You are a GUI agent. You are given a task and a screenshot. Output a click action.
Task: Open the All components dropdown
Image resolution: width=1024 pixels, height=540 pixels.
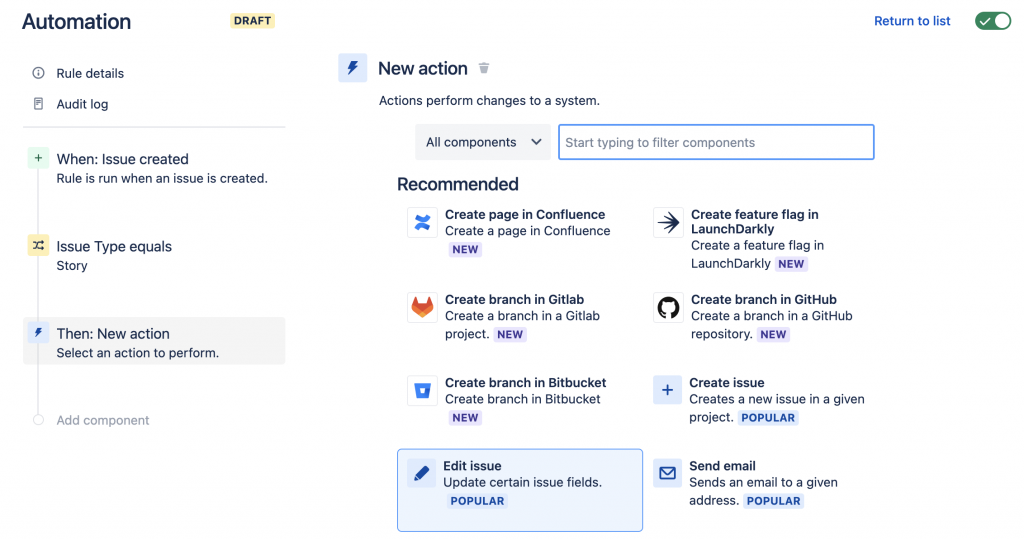tap(483, 142)
